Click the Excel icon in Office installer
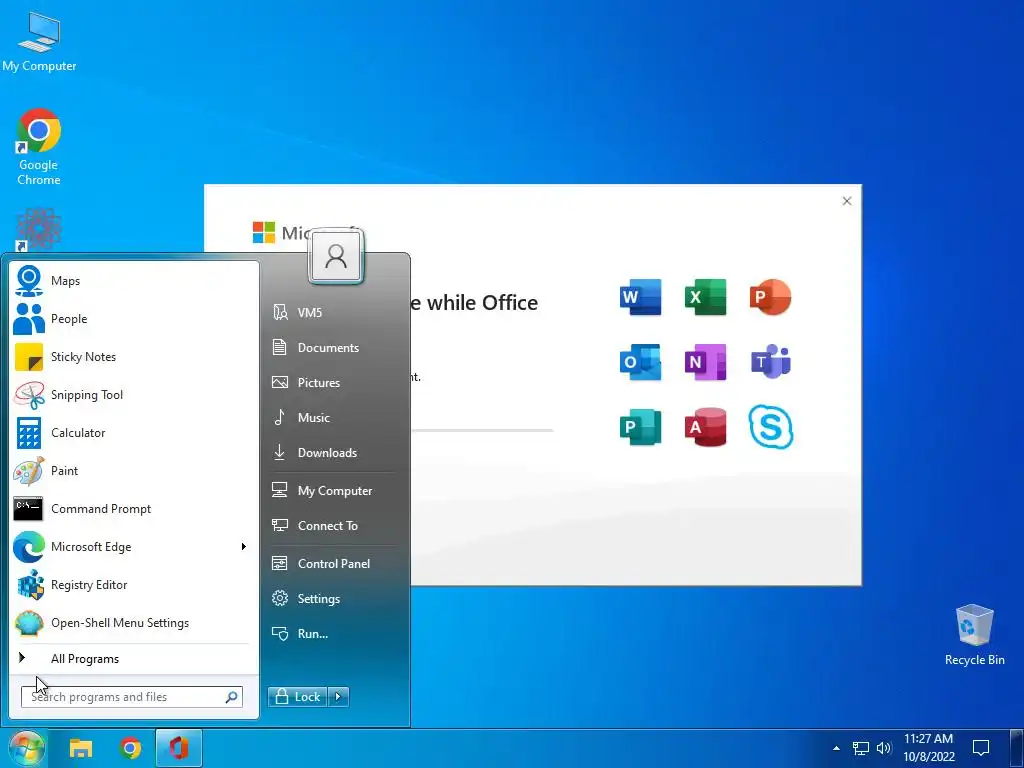The height and width of the screenshot is (768, 1024). 705,297
